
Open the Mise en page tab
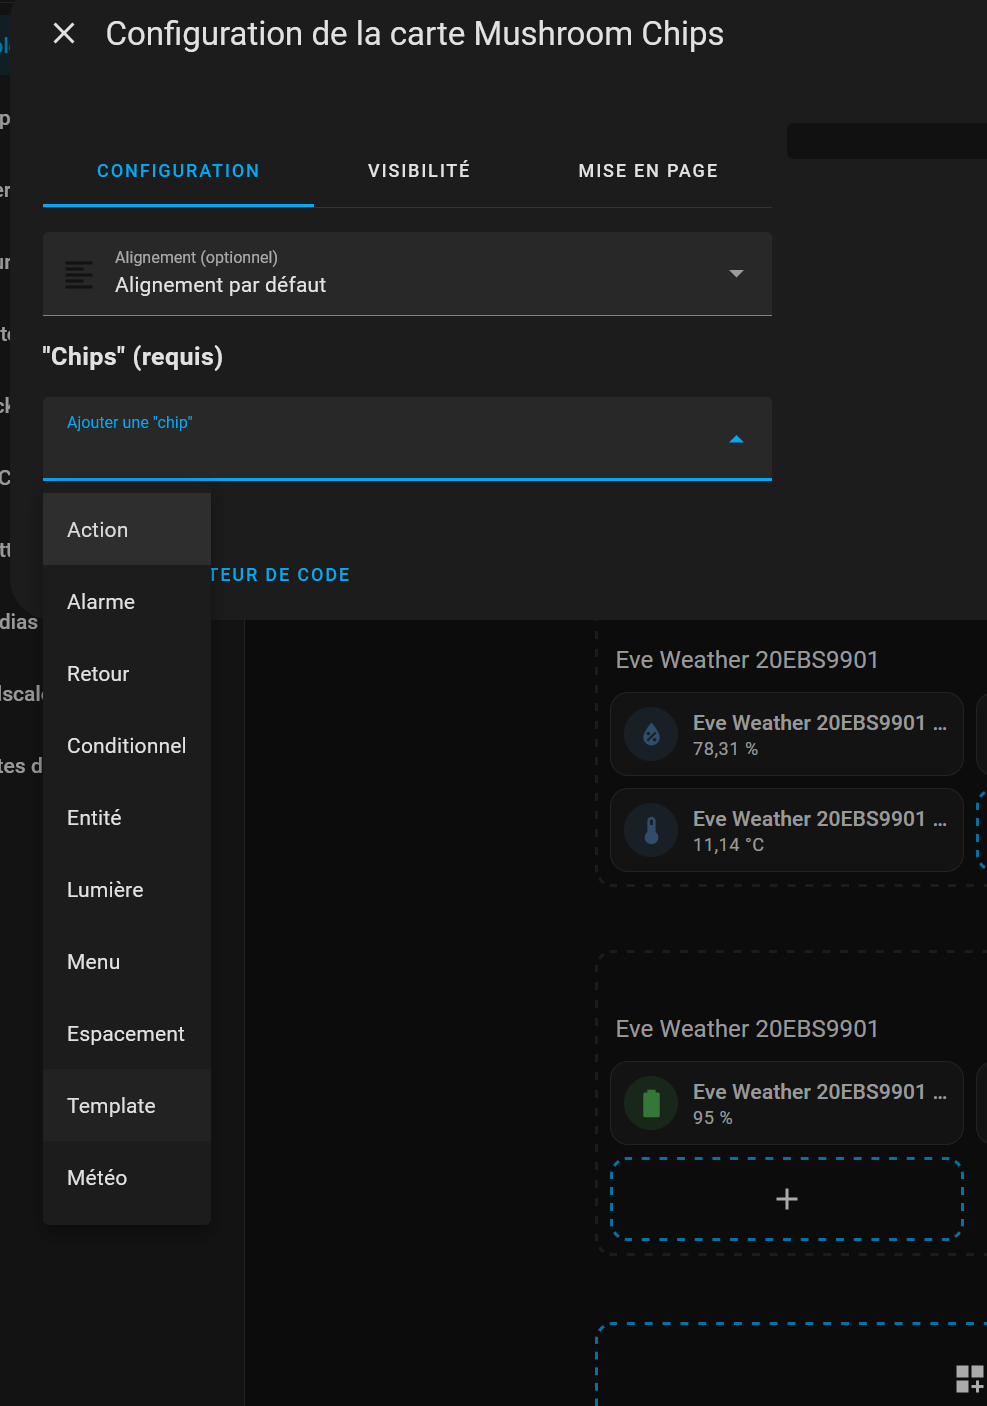click(648, 171)
